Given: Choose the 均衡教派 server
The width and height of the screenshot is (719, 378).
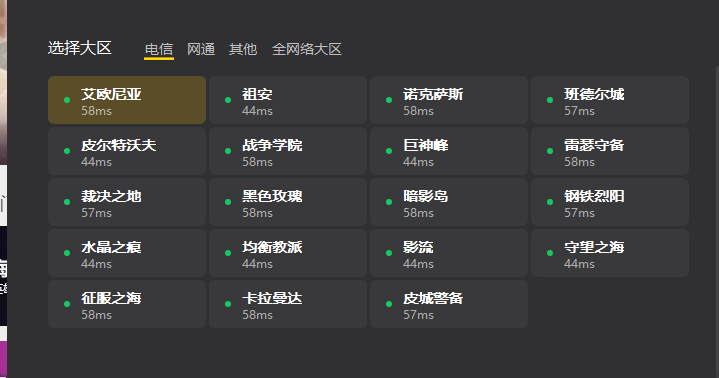Looking at the screenshot, I should click(x=288, y=253).
